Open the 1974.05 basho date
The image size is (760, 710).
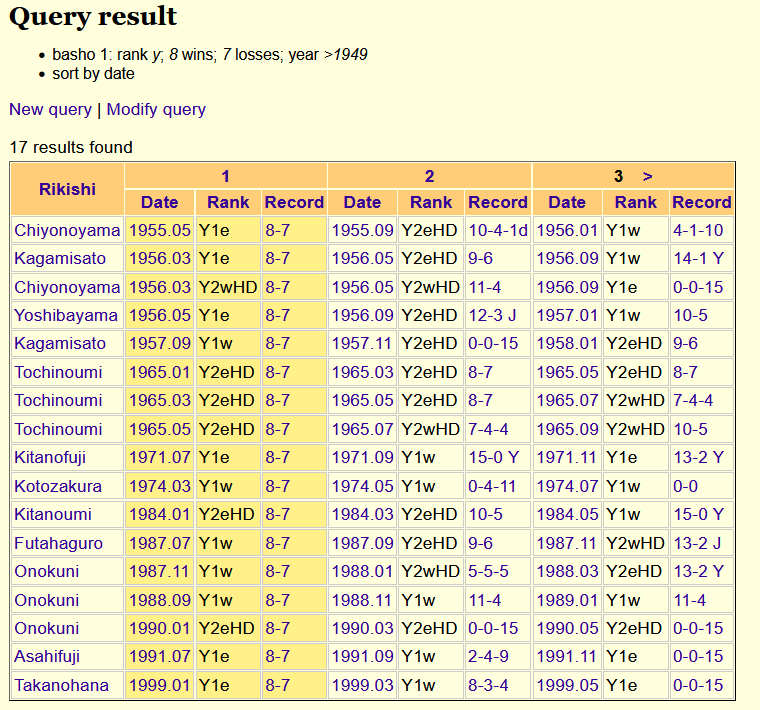[x=363, y=486]
